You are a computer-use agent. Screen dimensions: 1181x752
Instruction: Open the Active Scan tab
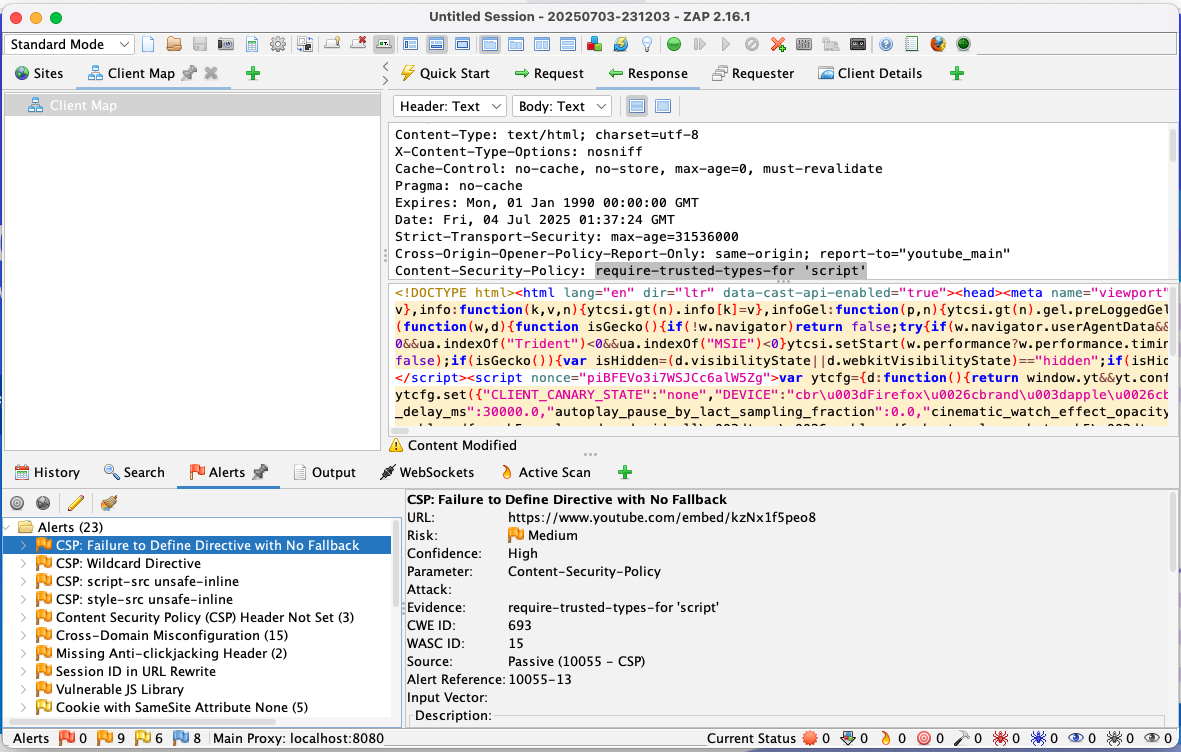(x=545, y=472)
